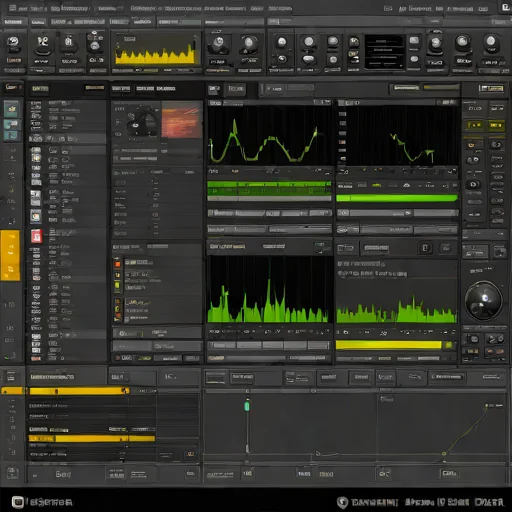Click the first round icon in the top strip

click(13, 41)
